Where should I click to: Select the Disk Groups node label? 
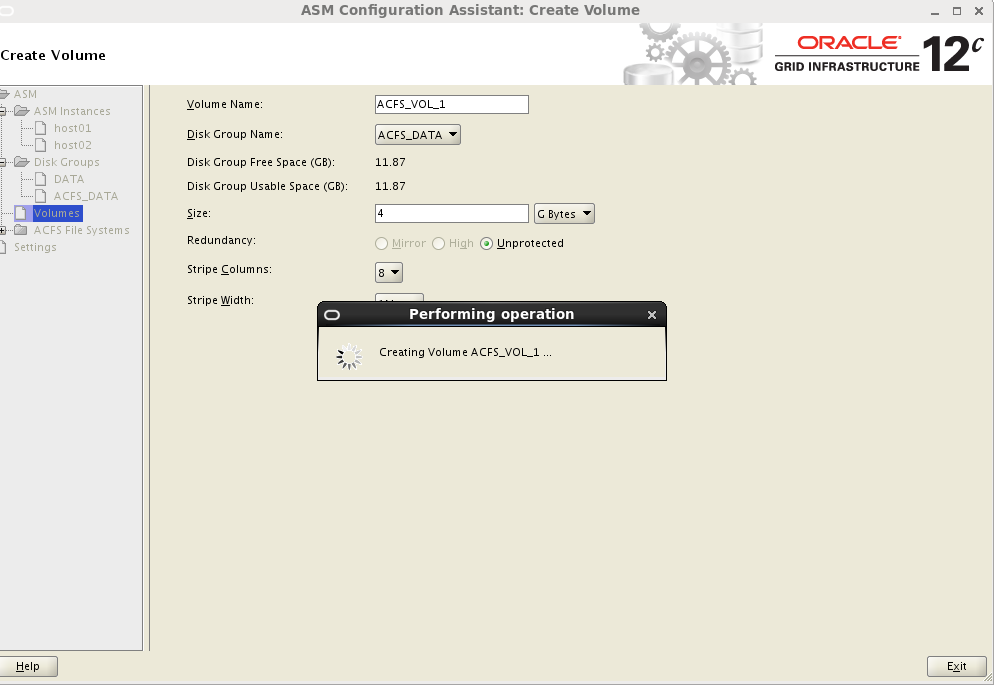click(x=67, y=162)
